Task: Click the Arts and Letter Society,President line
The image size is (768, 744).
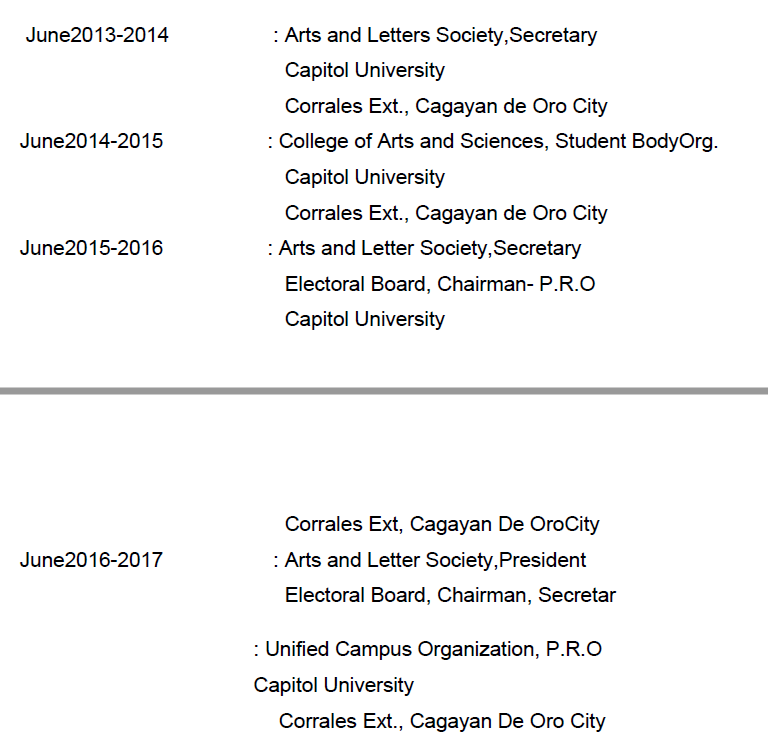Action: coord(435,560)
